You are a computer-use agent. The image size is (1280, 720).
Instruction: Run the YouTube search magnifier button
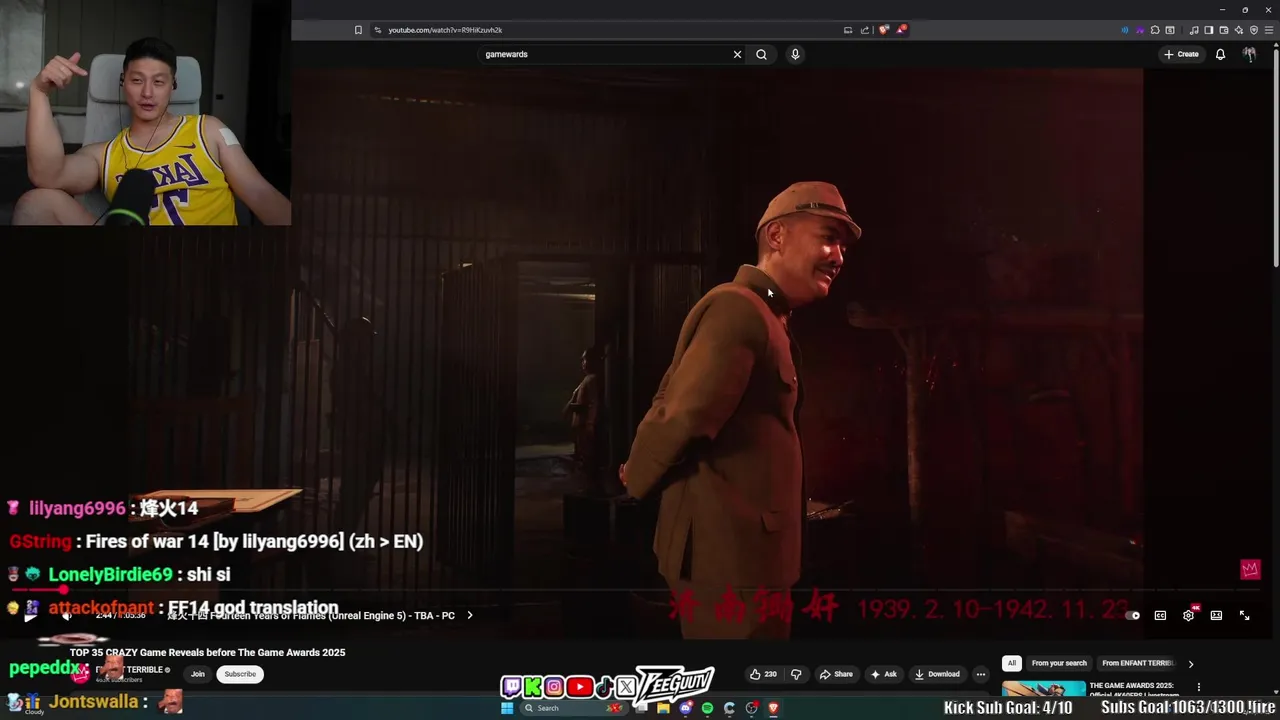click(761, 54)
